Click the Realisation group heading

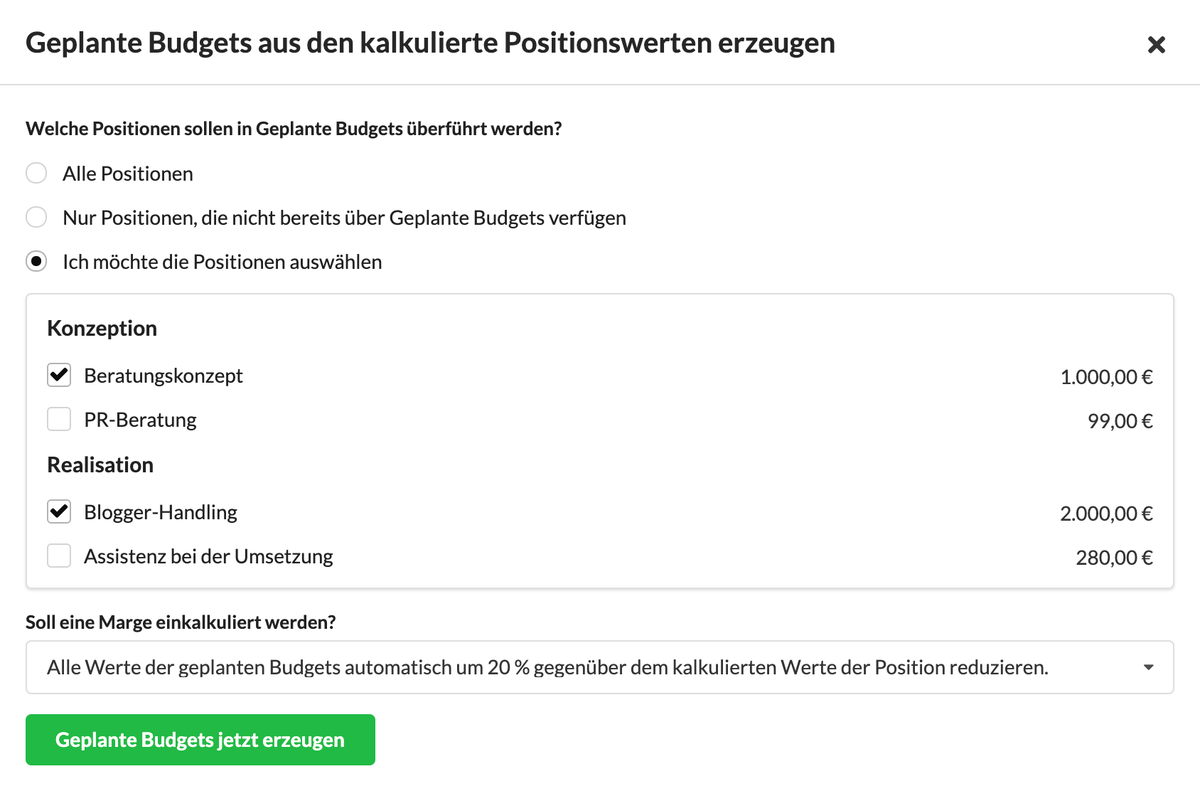click(100, 465)
